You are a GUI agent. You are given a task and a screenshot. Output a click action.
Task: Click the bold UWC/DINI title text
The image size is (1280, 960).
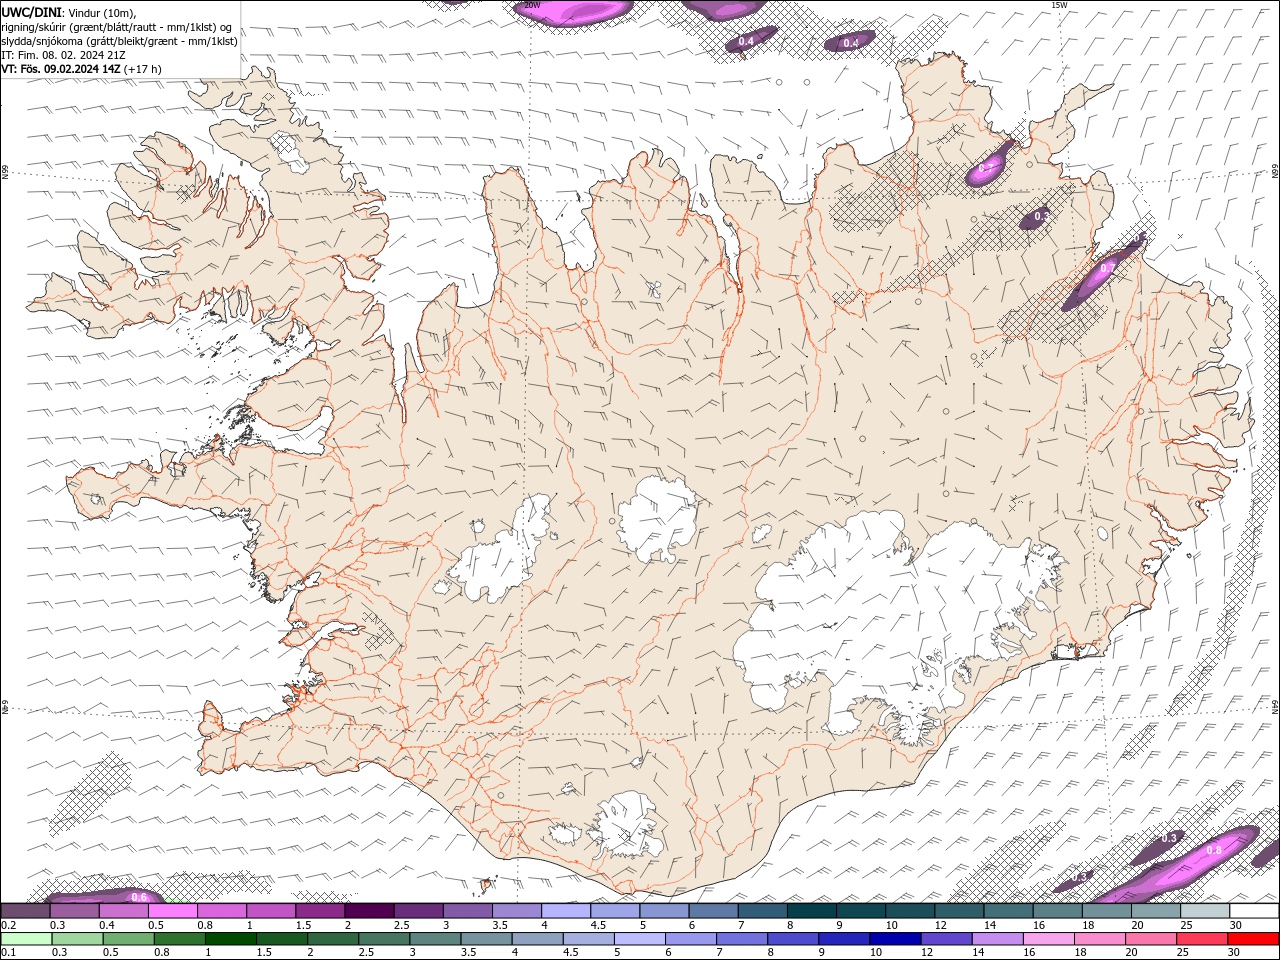[x=31, y=12]
